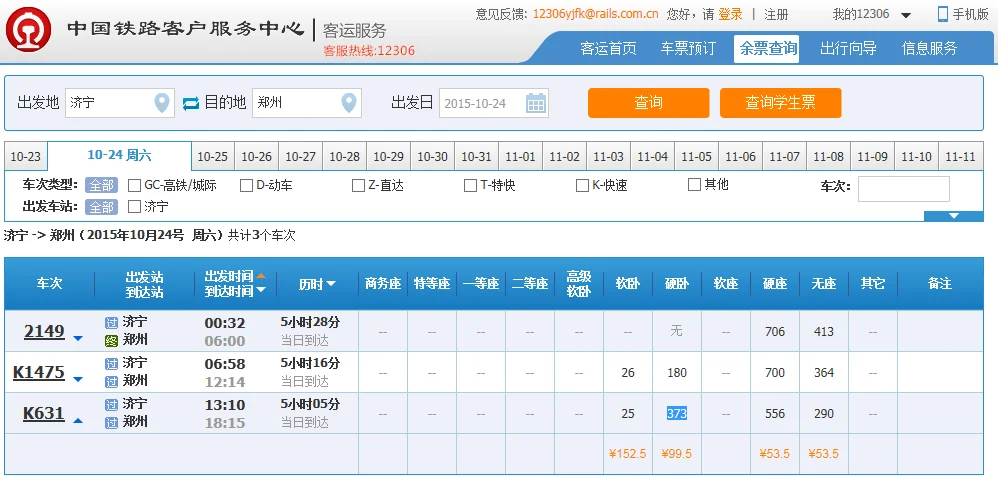Screen dimensions: 998x480
Task: Click the departure station location pin icon
Action: (x=162, y=102)
